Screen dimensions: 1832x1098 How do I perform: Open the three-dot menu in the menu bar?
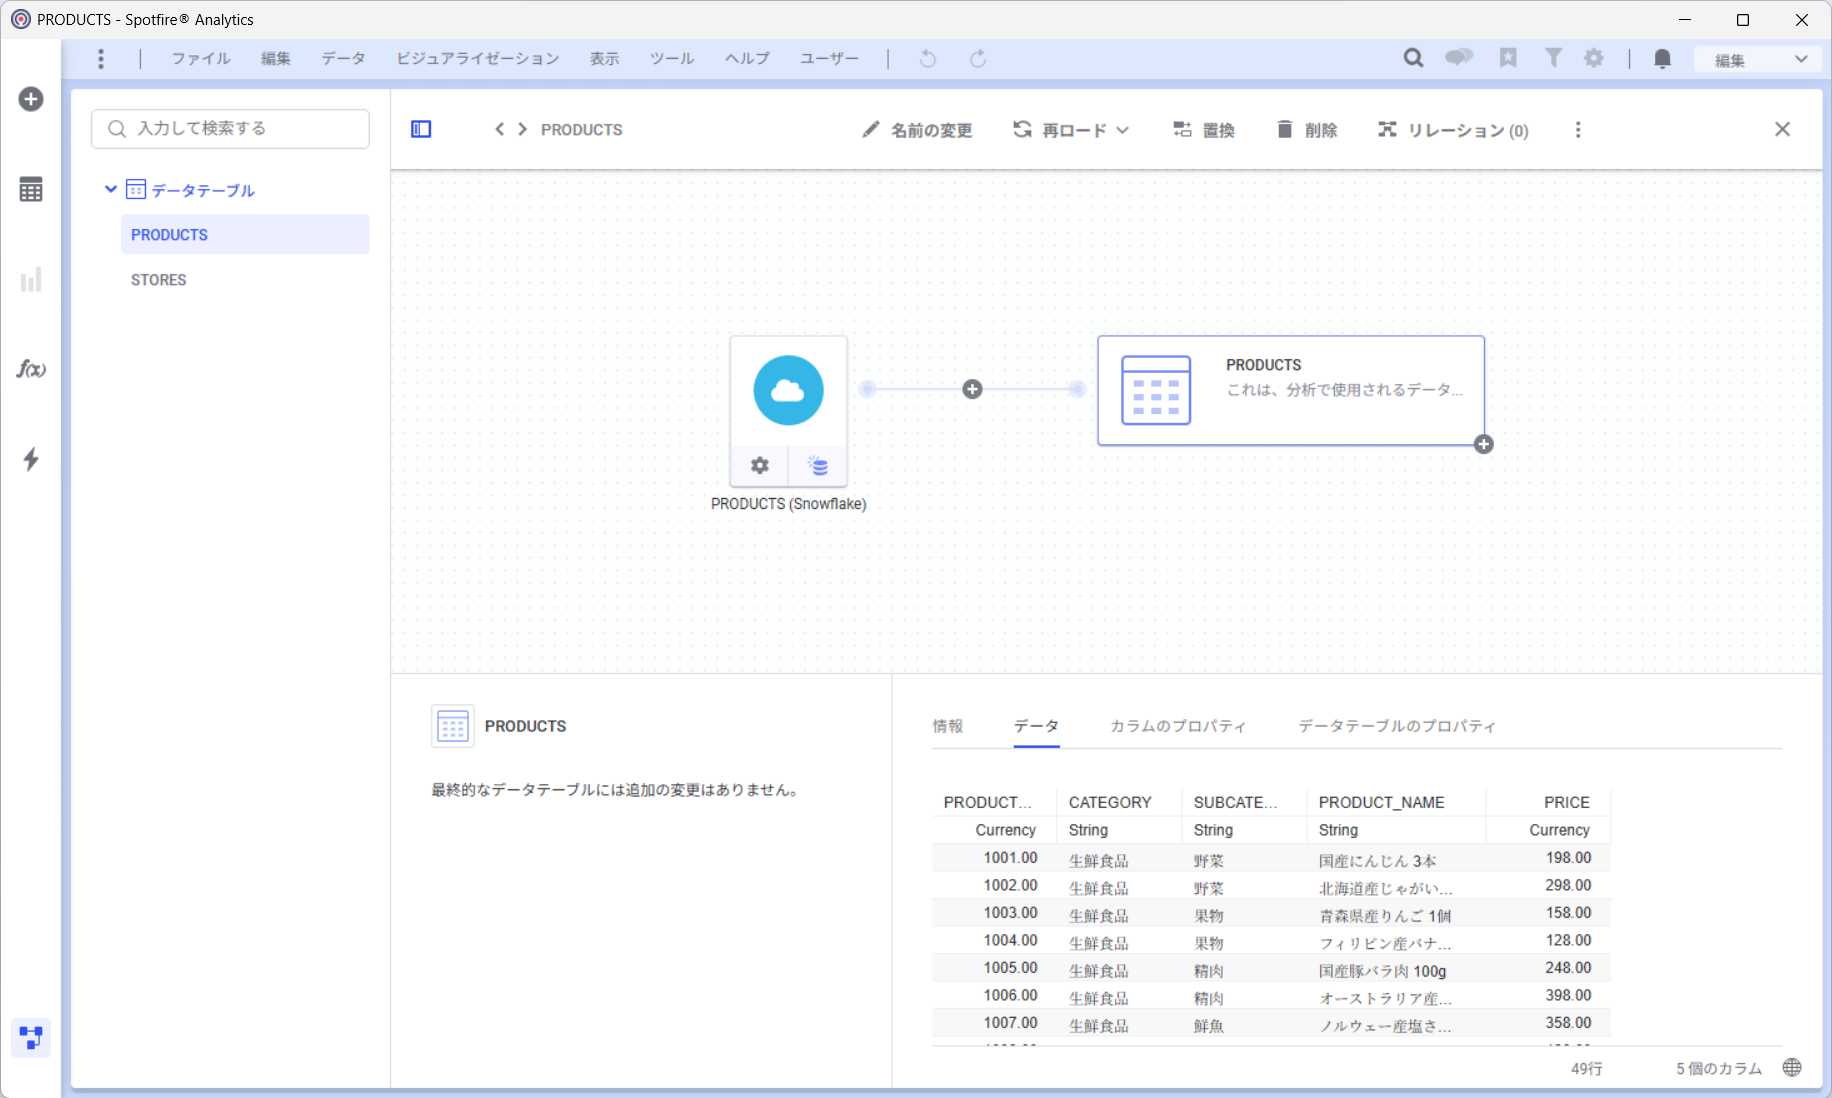coord(101,59)
